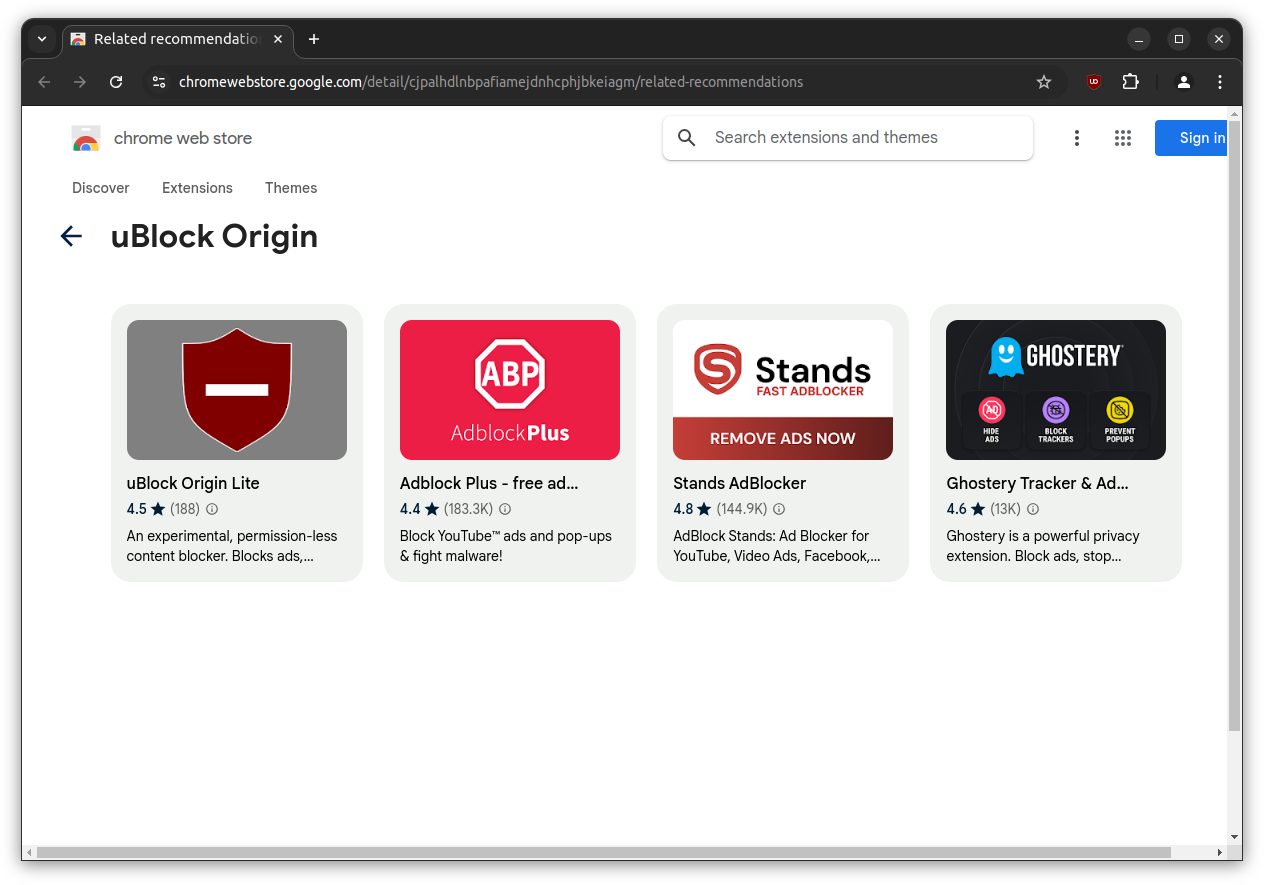This screenshot has height=885, width=1264.
Task: Show rating details for uBlock Origin Lite
Action: click(x=211, y=509)
